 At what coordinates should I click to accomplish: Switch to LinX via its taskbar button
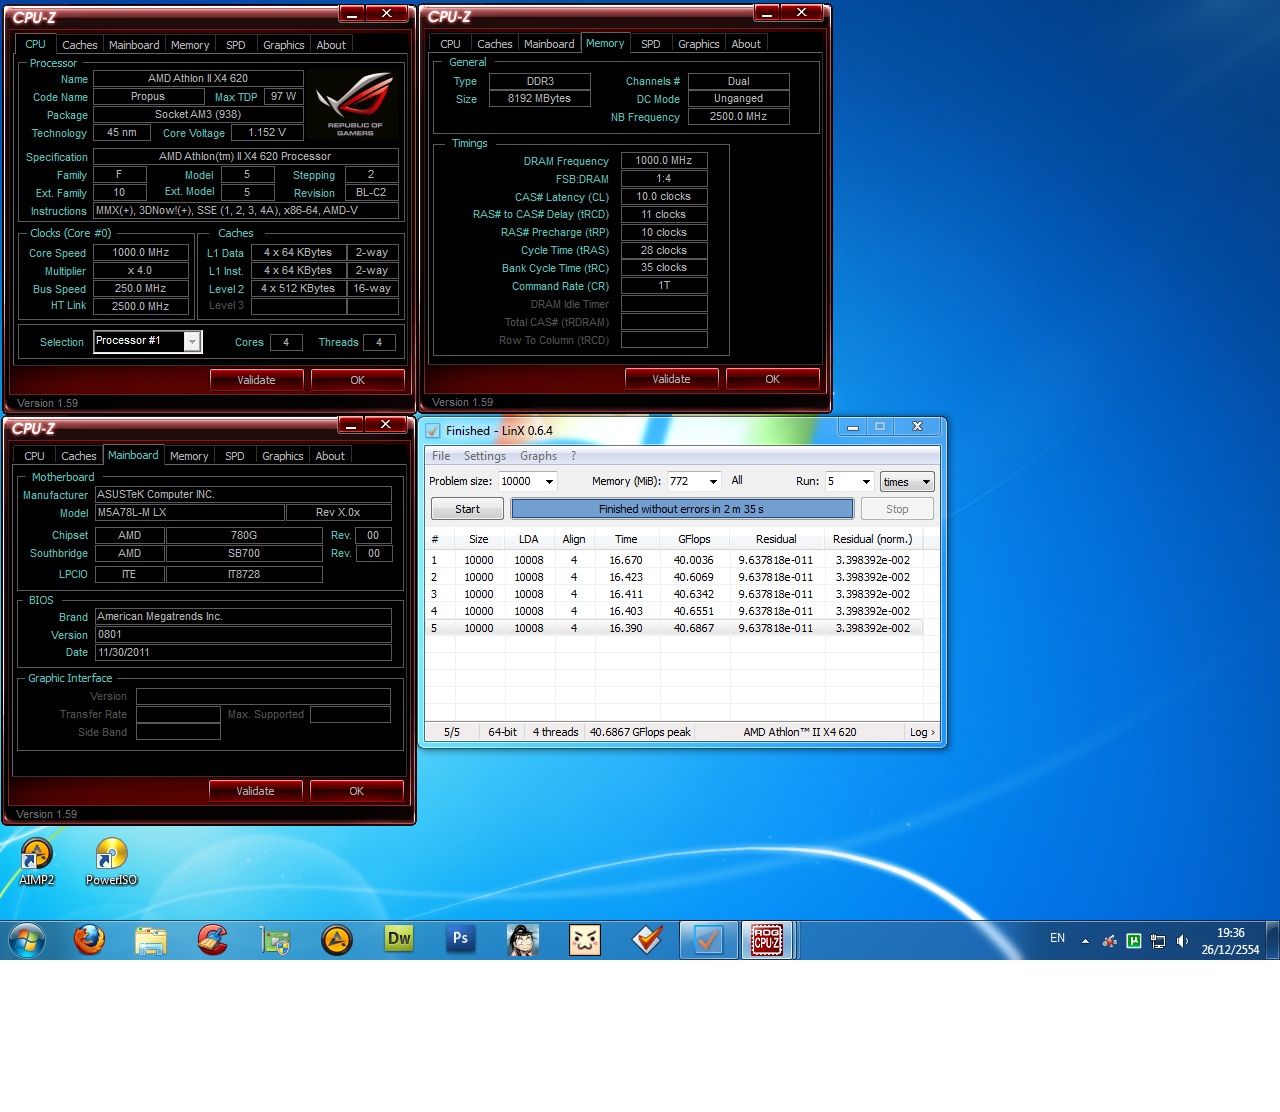pos(709,940)
